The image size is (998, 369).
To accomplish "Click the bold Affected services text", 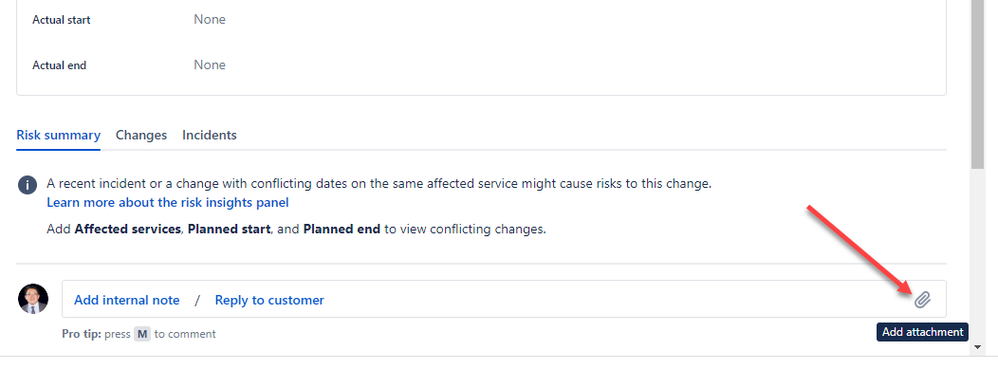I will pyautogui.click(x=127, y=229).
